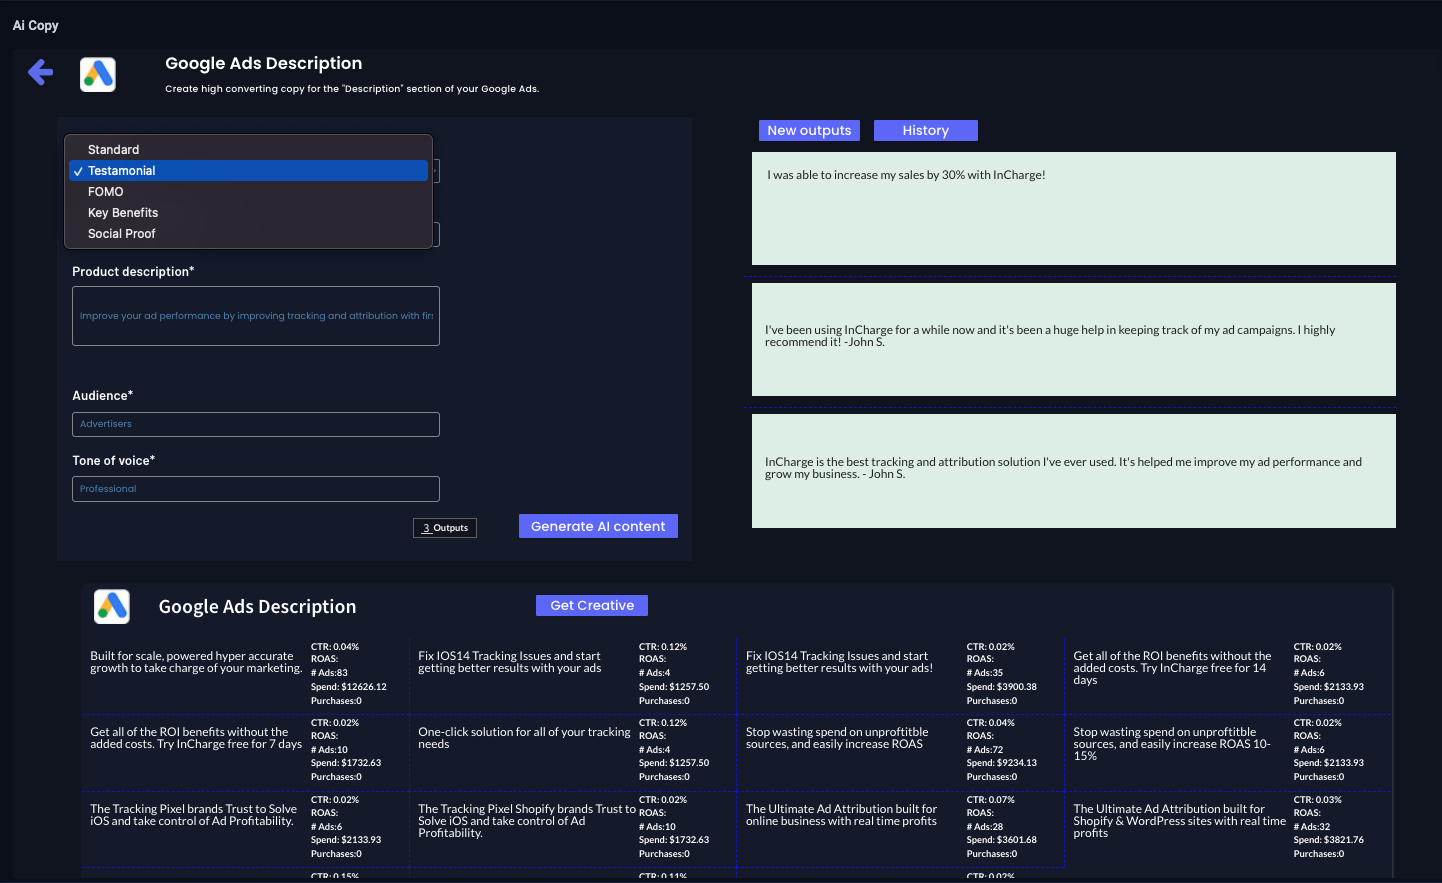Click ad text 'Built for scale, powered hyper accurate'

coord(196,662)
